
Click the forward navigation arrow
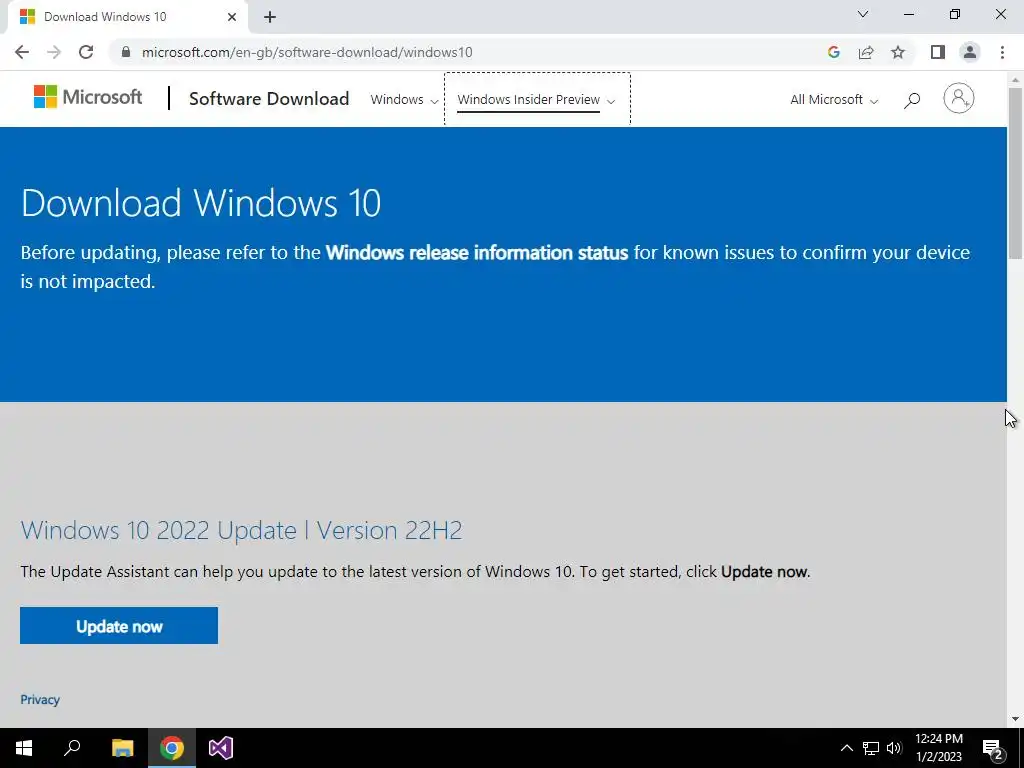point(54,52)
